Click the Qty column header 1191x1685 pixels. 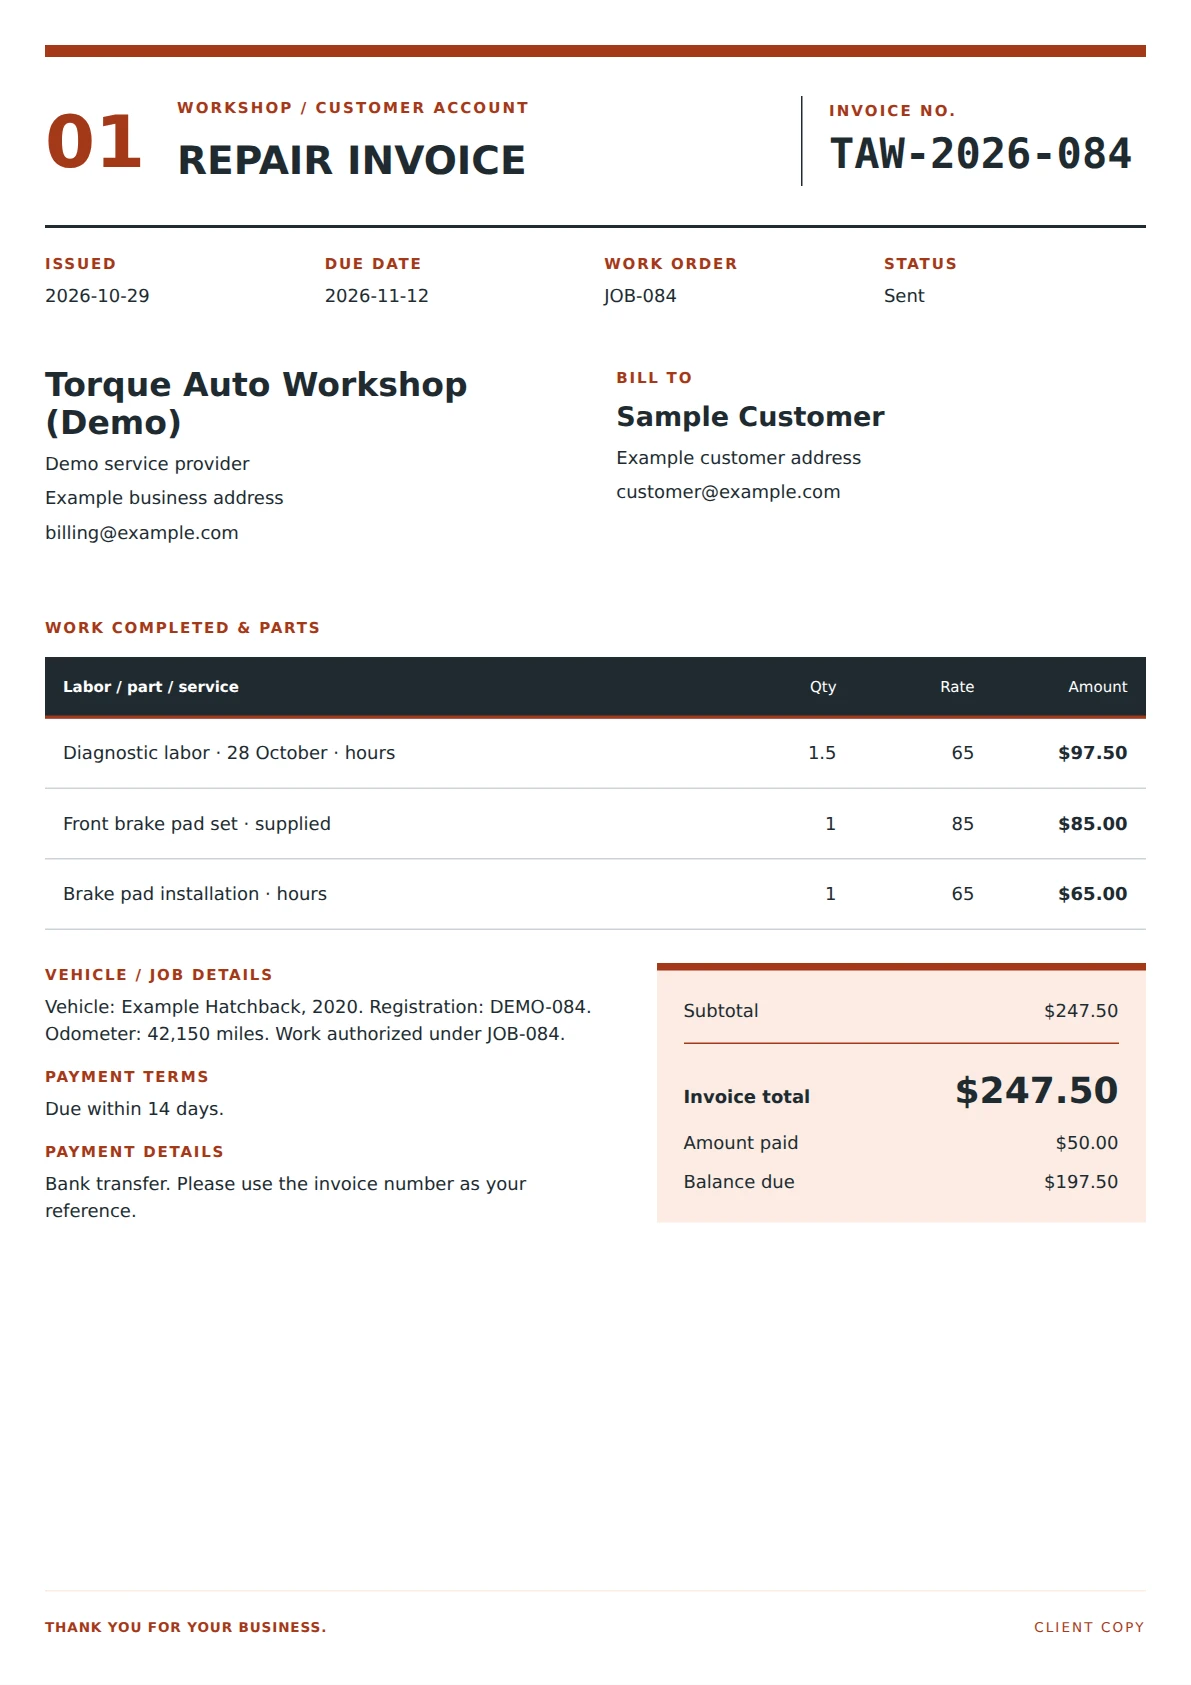point(823,687)
